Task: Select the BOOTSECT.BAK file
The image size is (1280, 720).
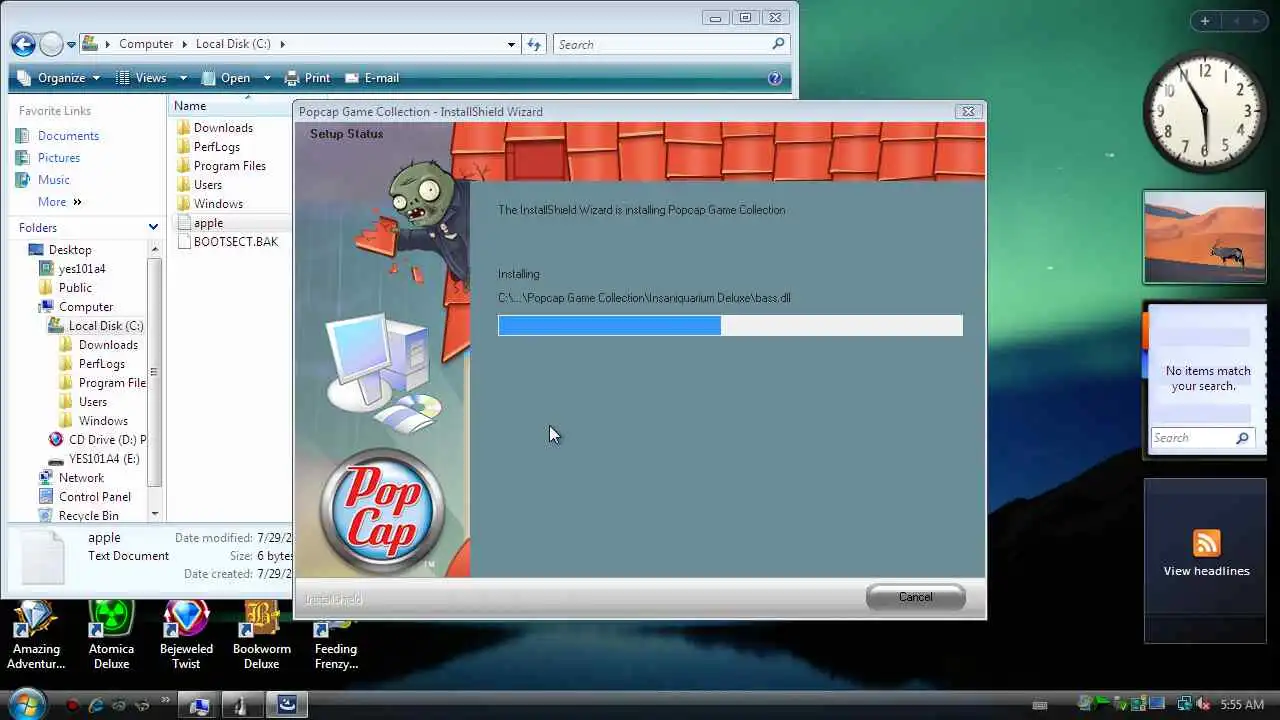Action: tap(227, 242)
